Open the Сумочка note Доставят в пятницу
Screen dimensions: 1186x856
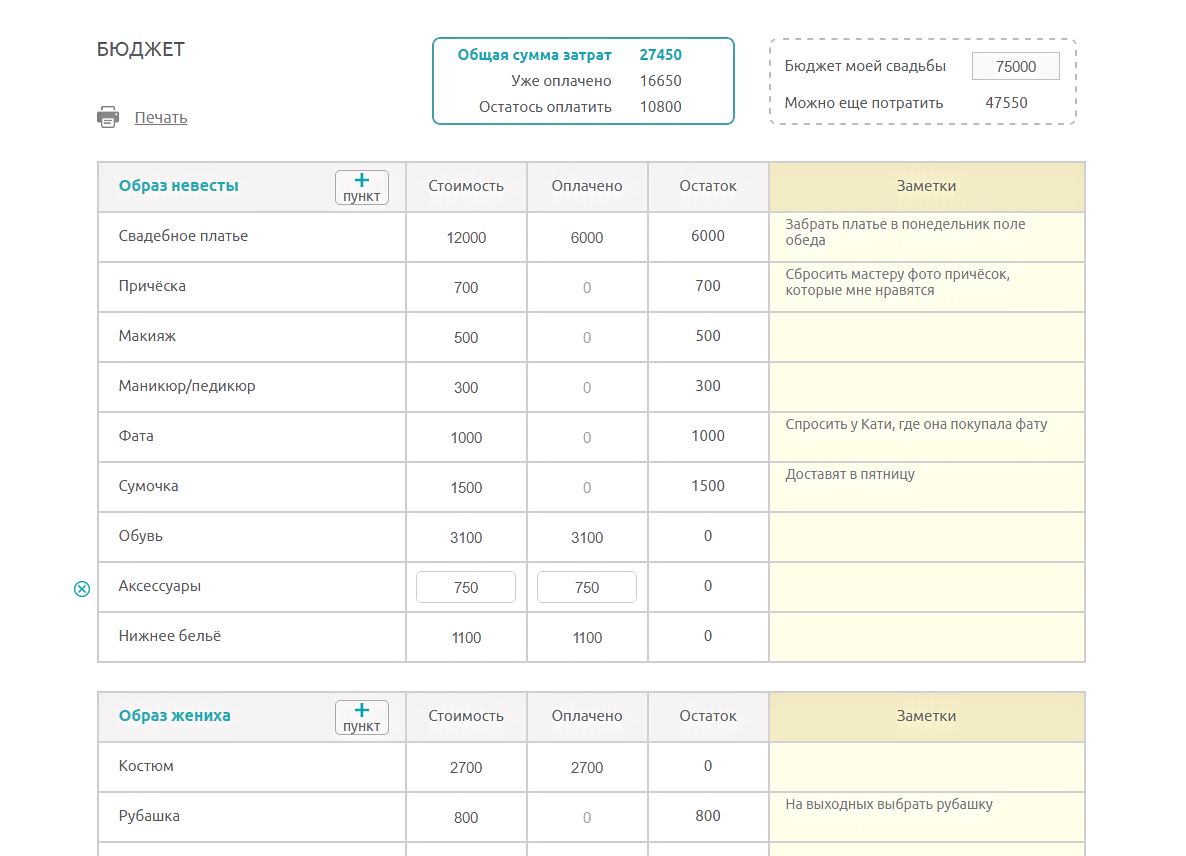(x=927, y=486)
